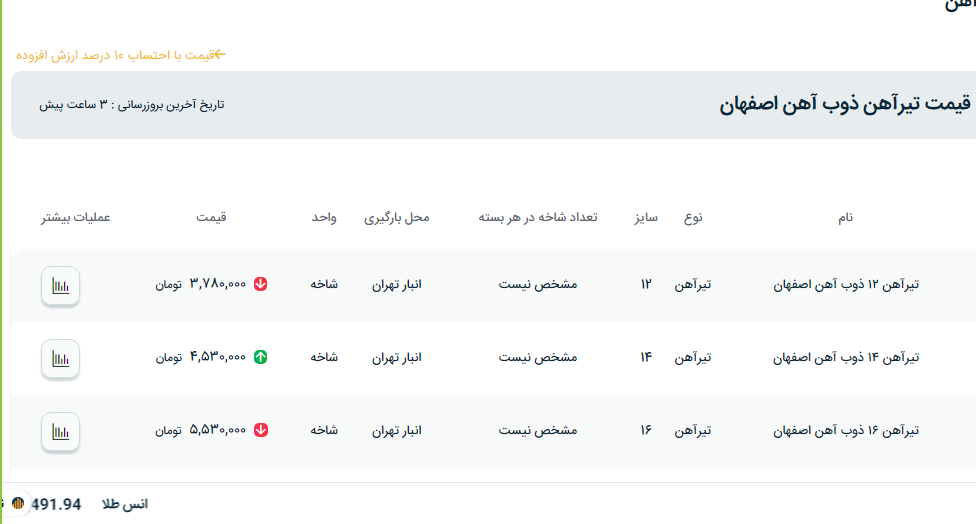
Task: Click the red down arrow beside price ۵,۵۳۰,۰۰۰
Action: click(x=261, y=430)
